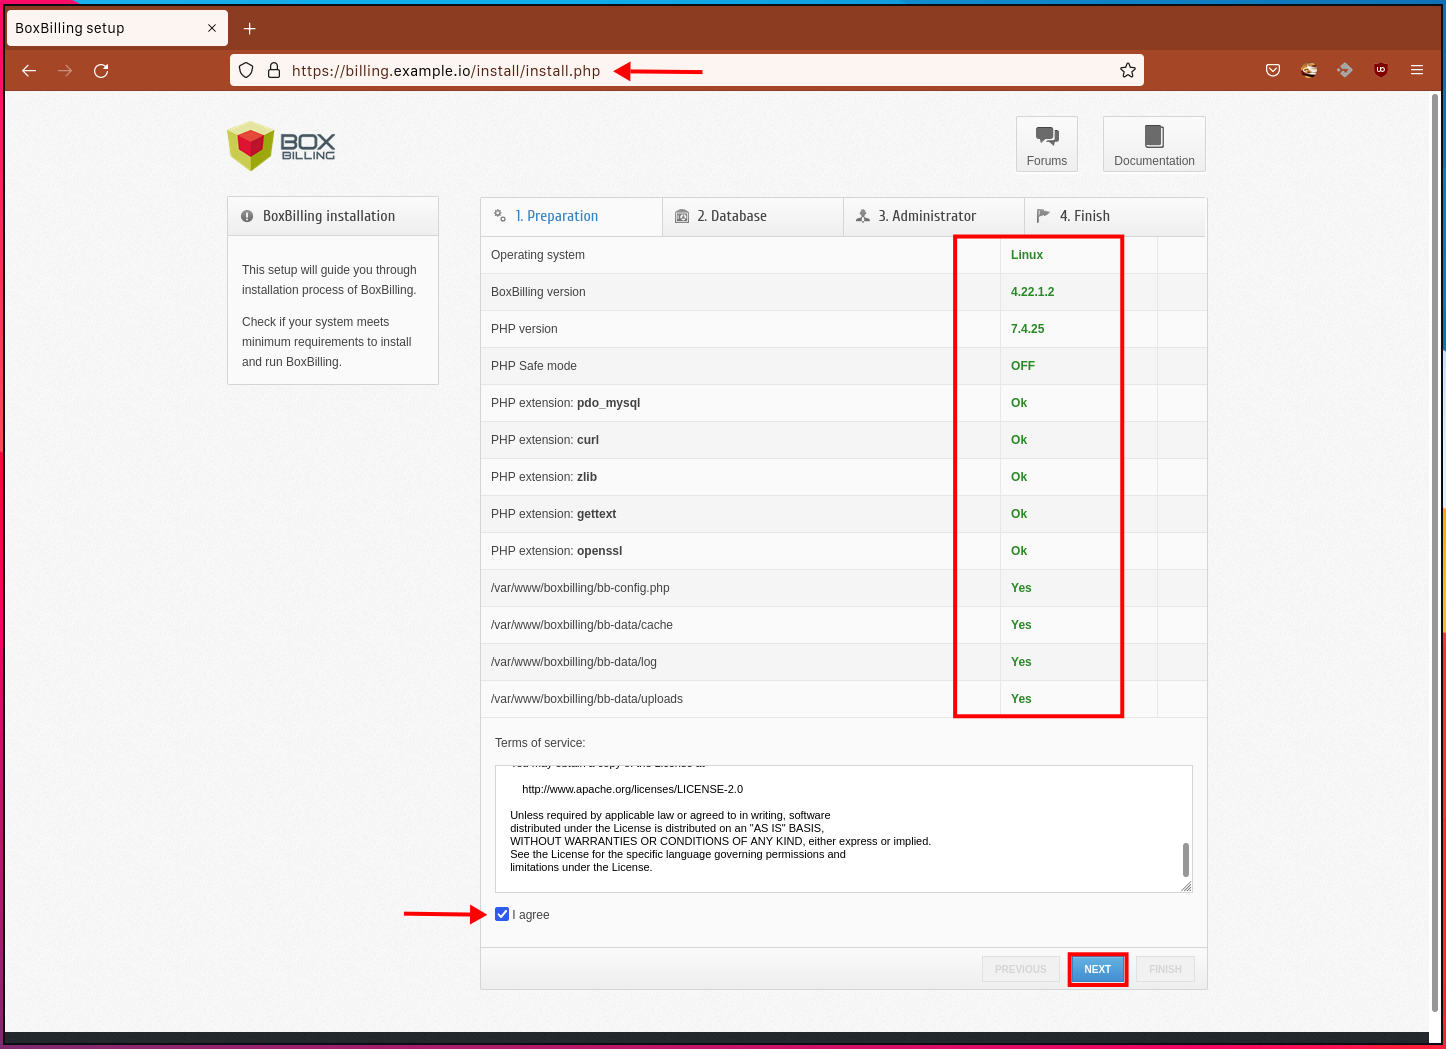This screenshot has height=1049, width=1446.
Task: Click the 'Linux' operating system value
Action: [1027, 255]
